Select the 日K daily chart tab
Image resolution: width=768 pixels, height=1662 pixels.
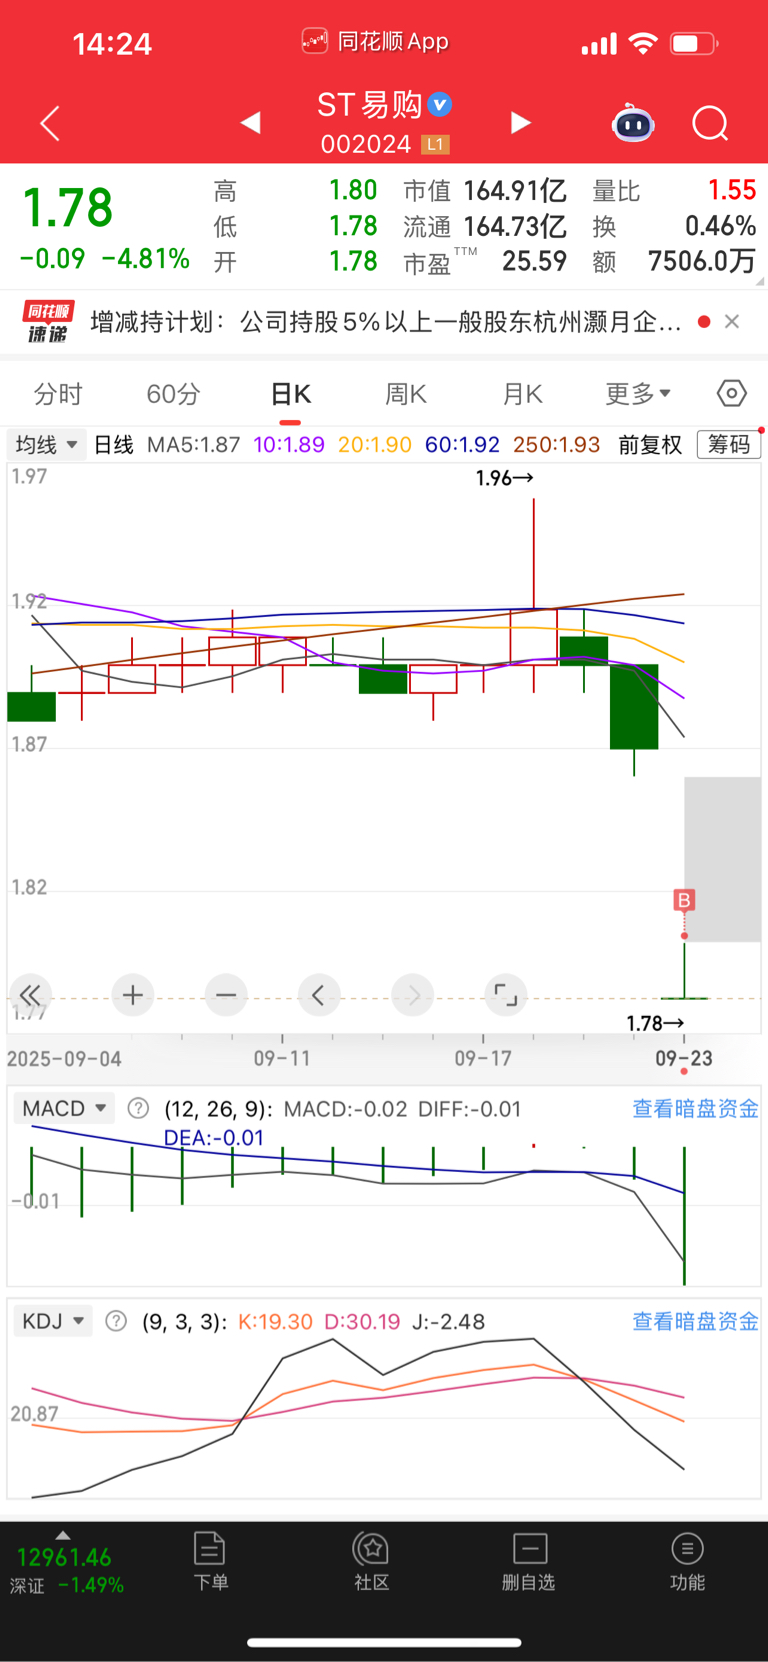click(x=291, y=394)
